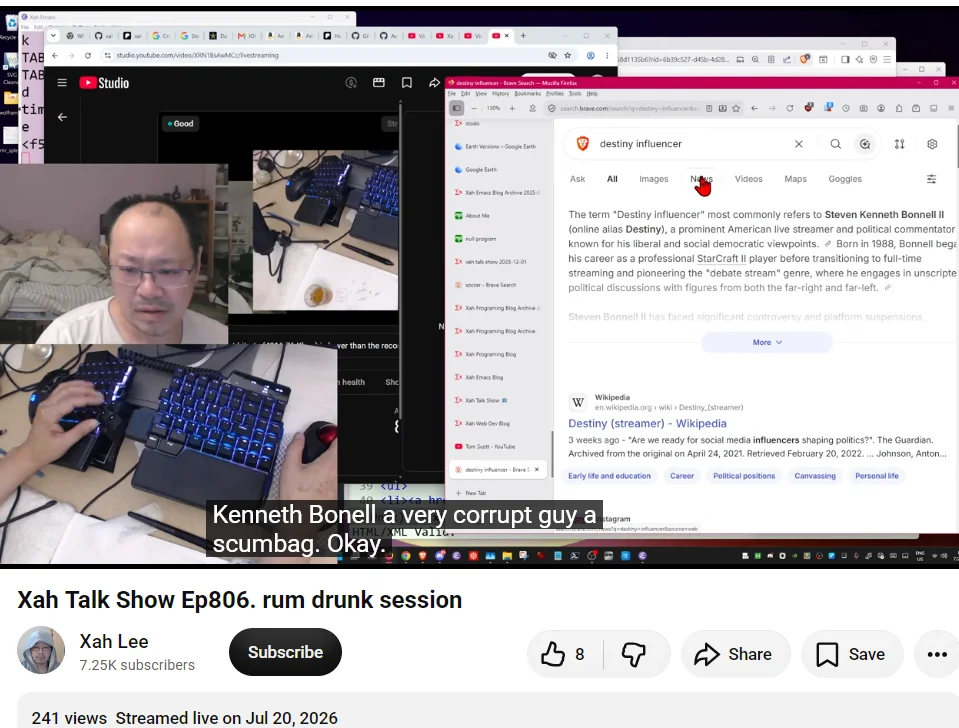Open Brave search settings gear
Screen dimensions: 959x728
click(x=932, y=144)
